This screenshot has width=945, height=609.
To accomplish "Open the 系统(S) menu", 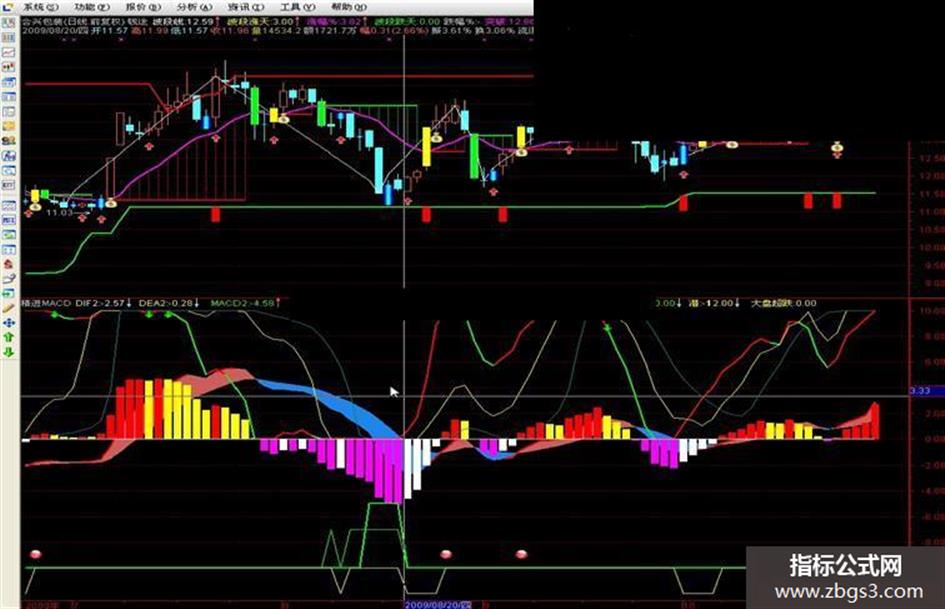I will pos(41,7).
